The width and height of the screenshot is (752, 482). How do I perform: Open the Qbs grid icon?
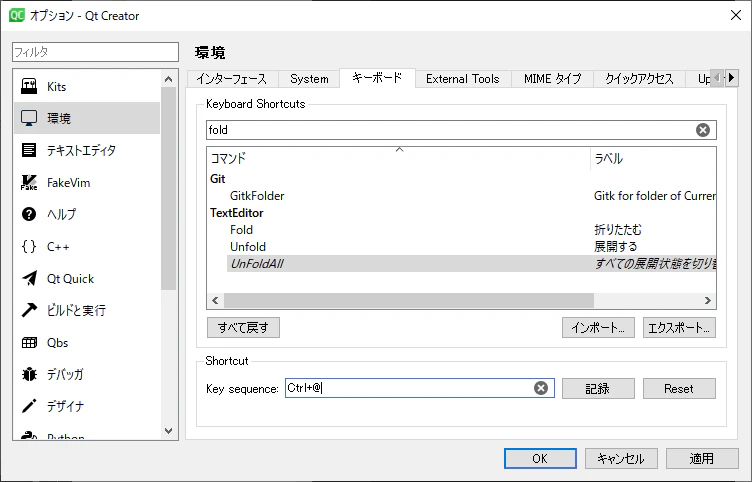click(x=29, y=342)
